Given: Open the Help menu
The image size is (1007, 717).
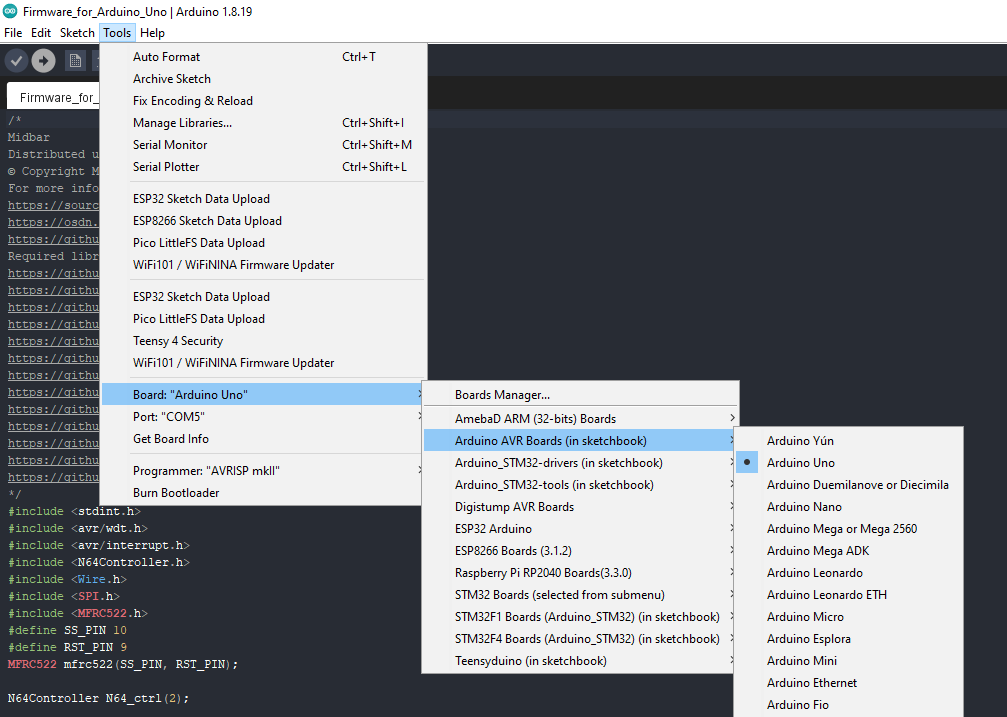Looking at the screenshot, I should click(x=152, y=33).
